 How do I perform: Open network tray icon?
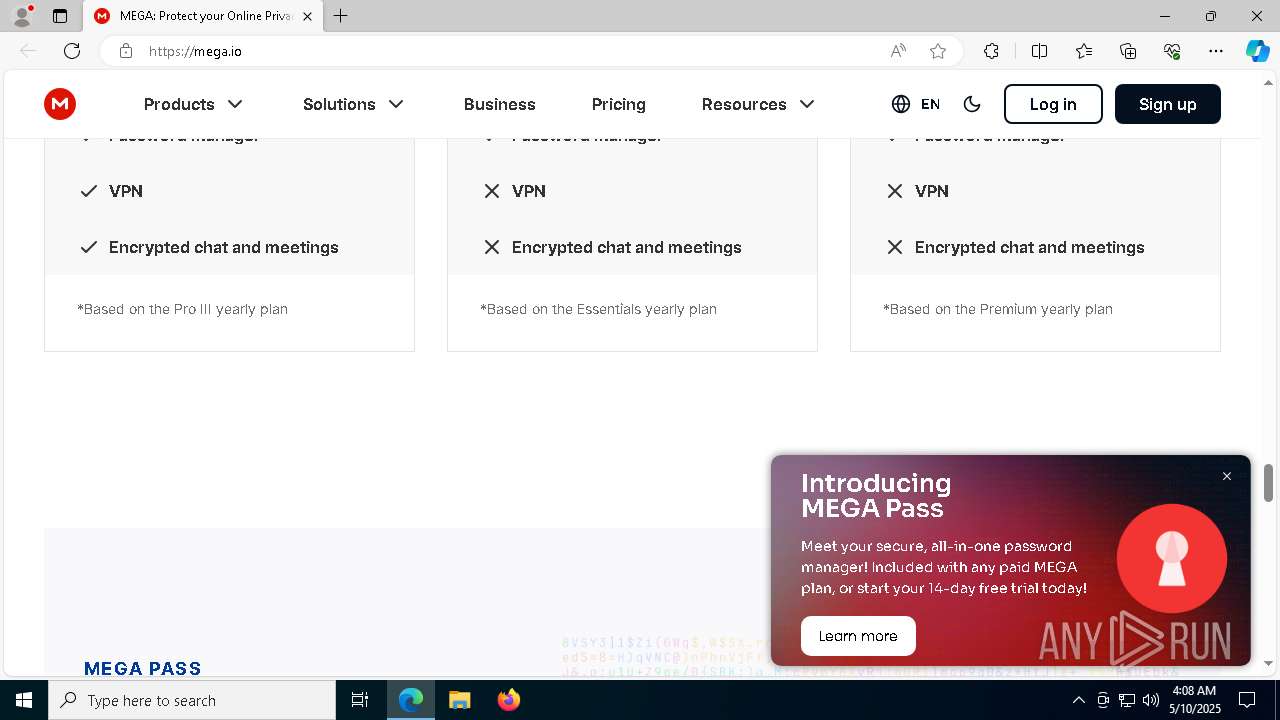(1126, 700)
